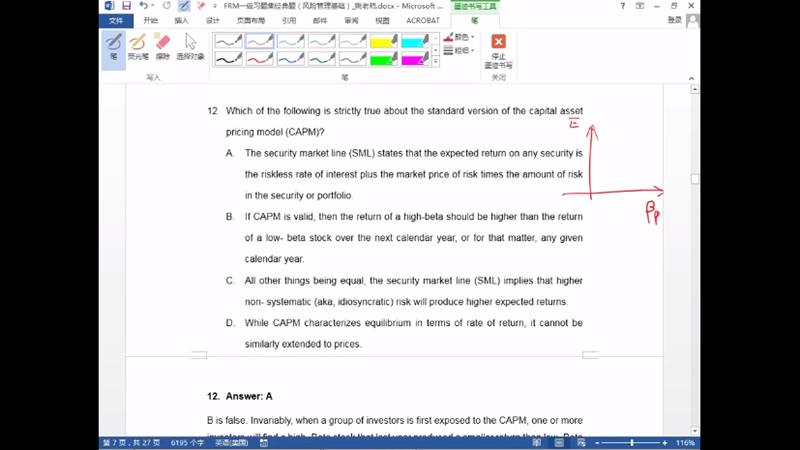Click Sign in (登录) account link
Viewport: 800px width, 450px height.
(674, 20)
